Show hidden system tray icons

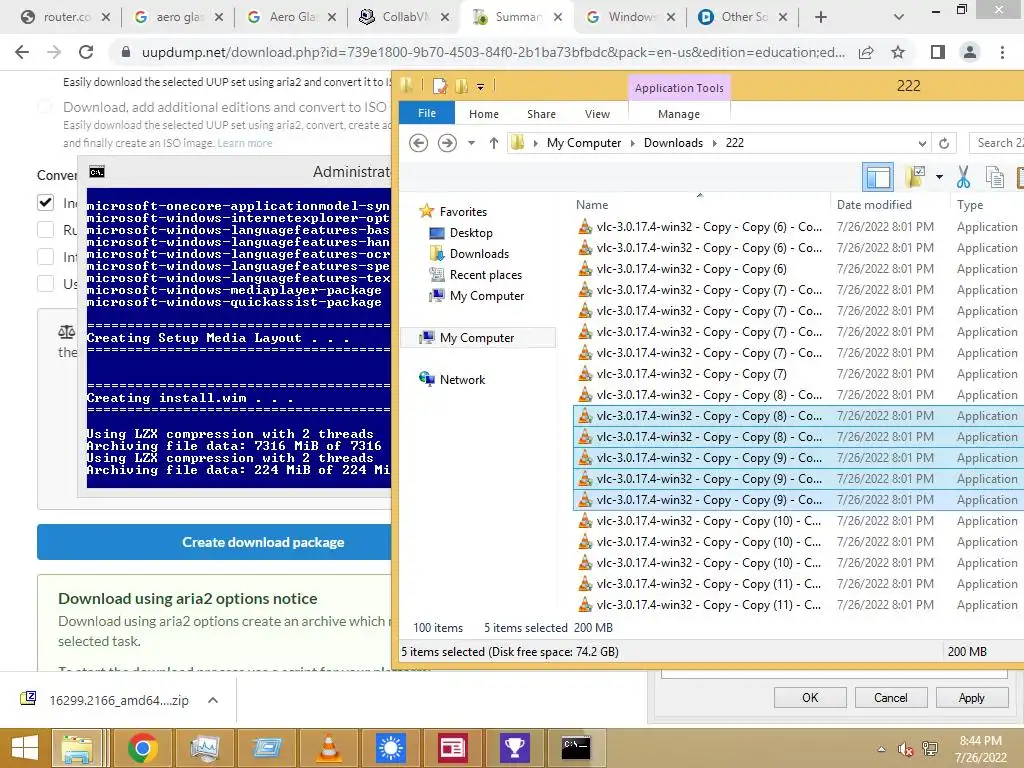[x=882, y=749]
